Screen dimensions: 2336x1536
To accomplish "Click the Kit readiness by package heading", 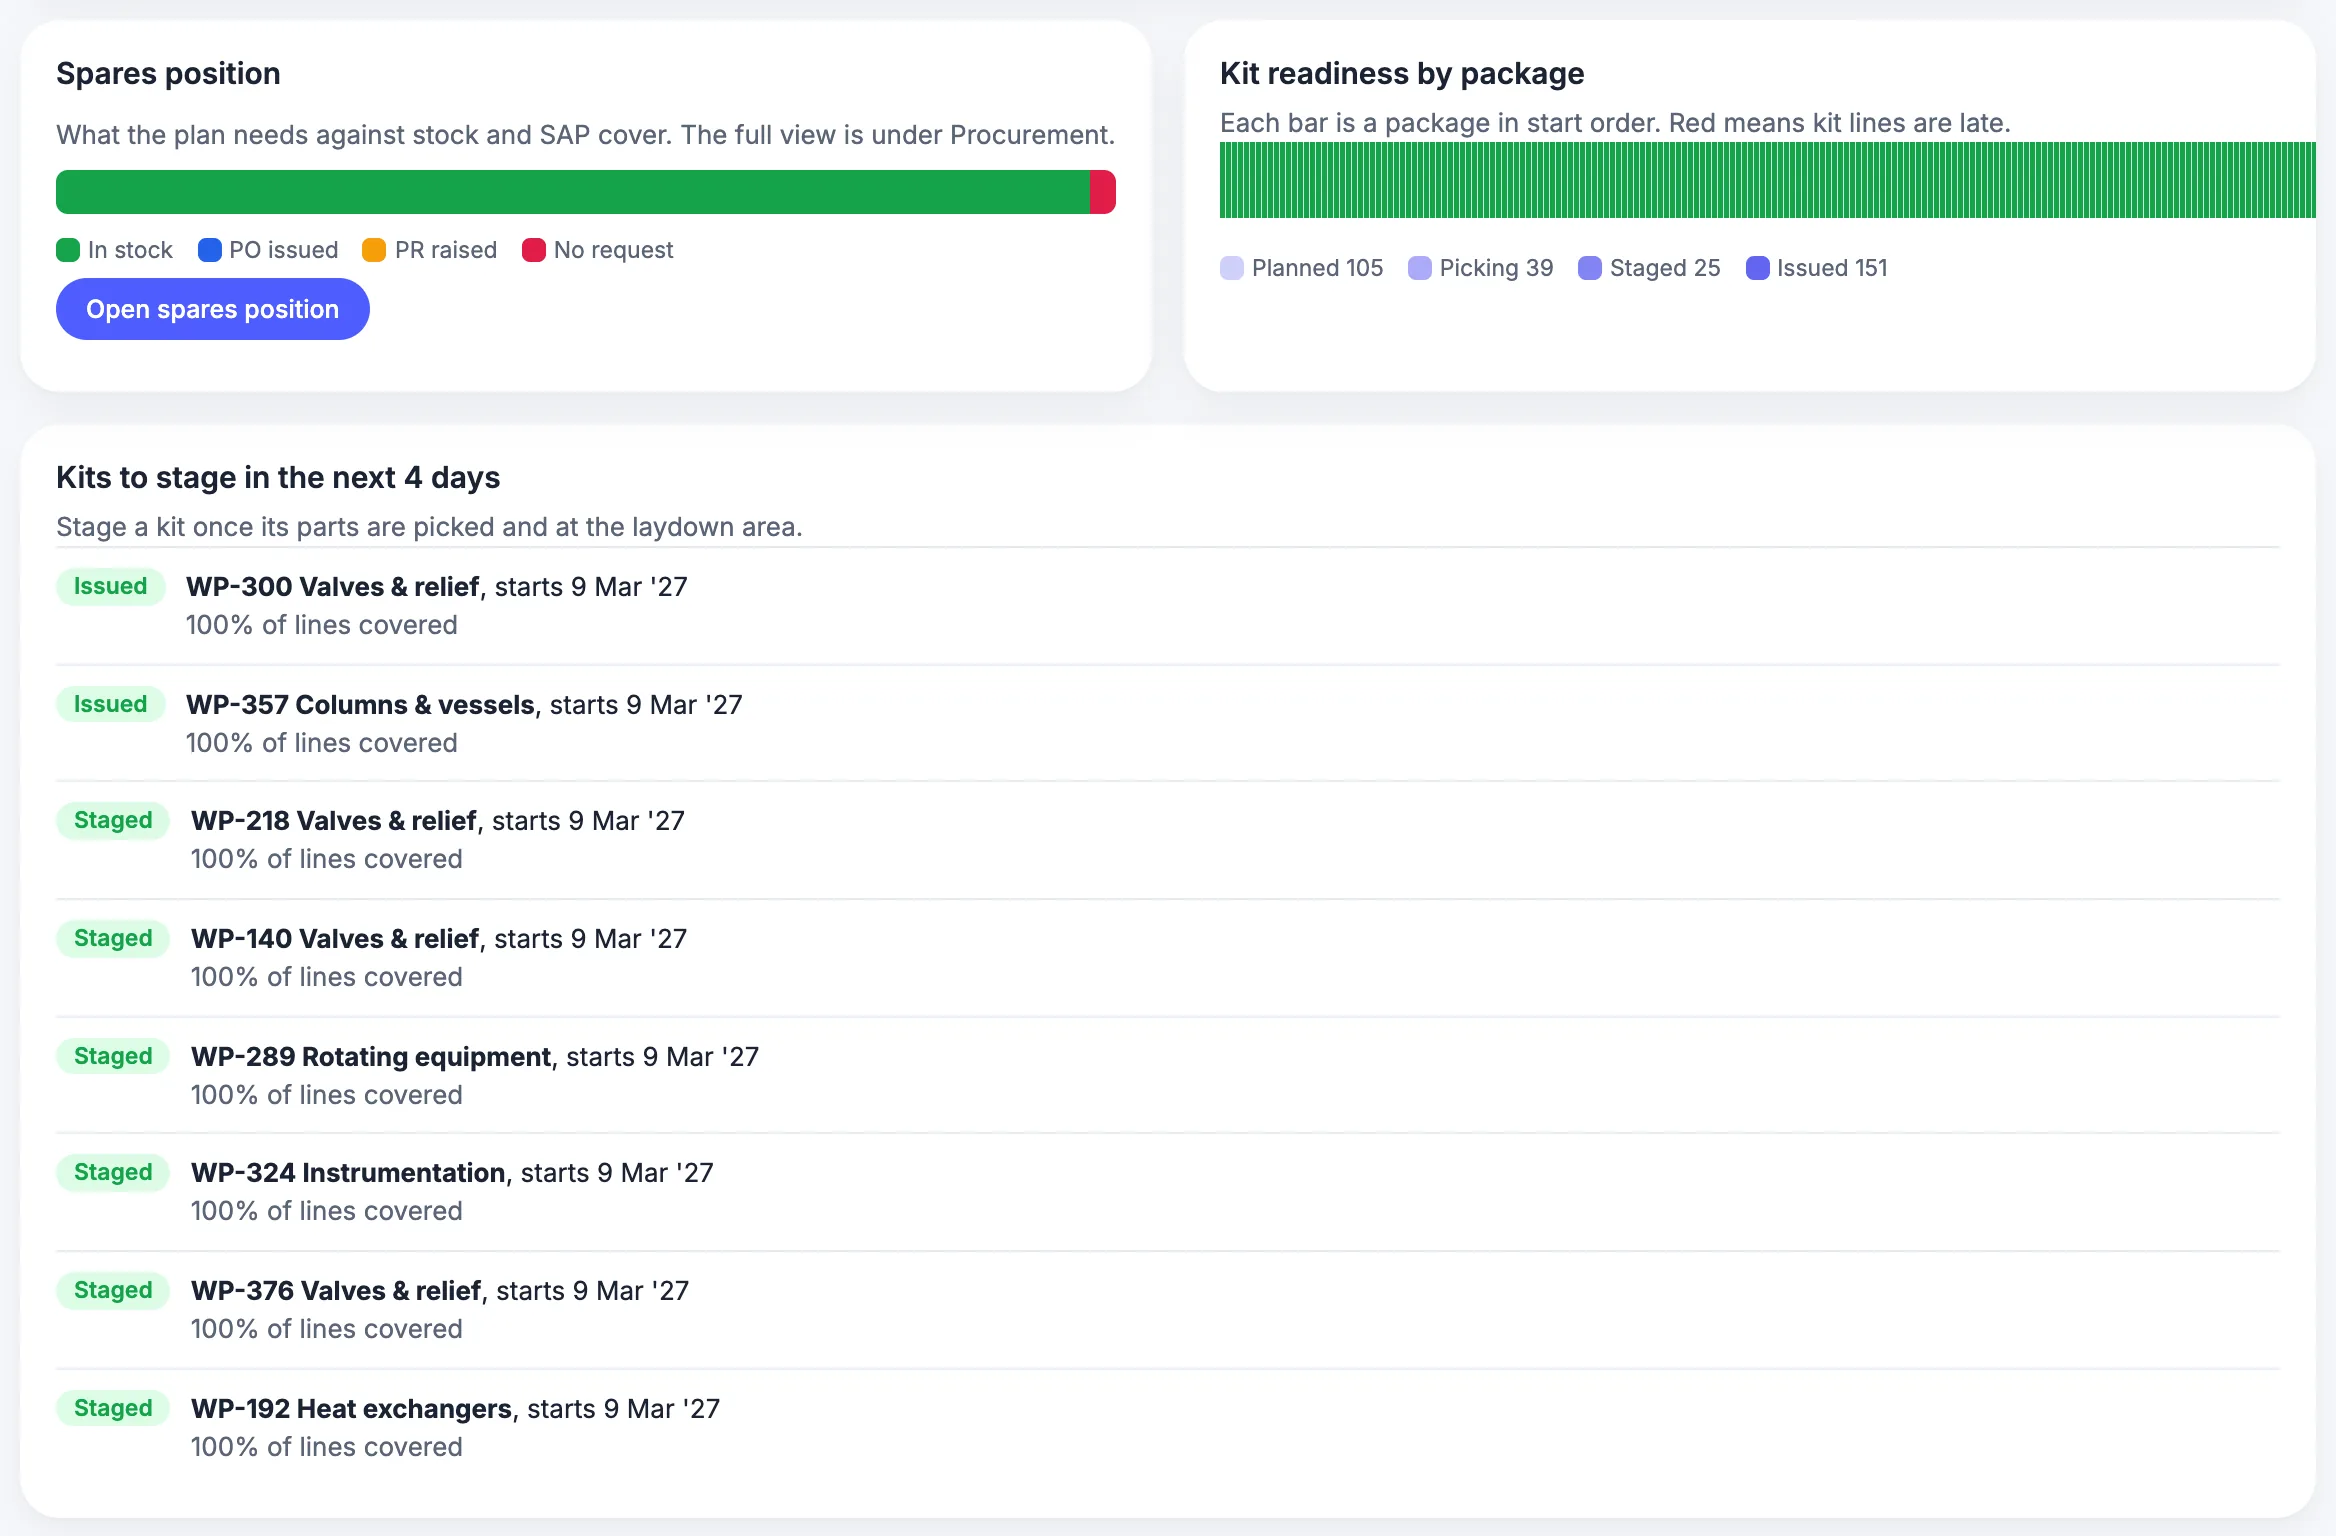I will tap(1402, 74).
